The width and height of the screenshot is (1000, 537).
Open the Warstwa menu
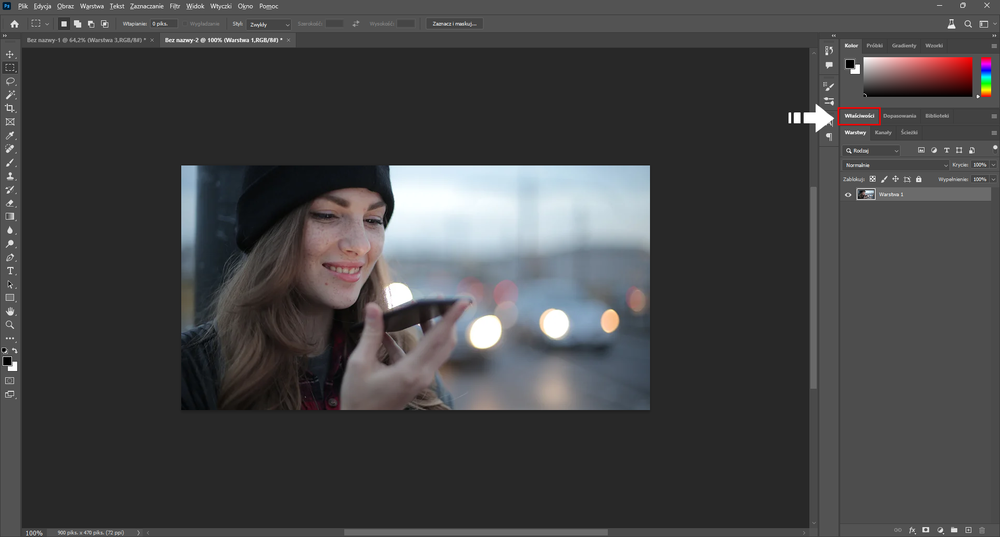(92, 6)
